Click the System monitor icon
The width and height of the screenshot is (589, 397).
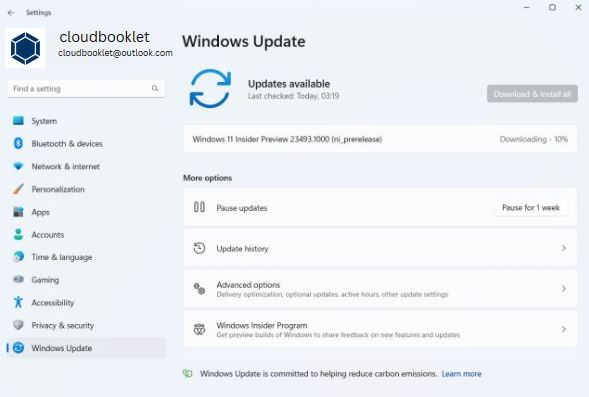point(18,121)
